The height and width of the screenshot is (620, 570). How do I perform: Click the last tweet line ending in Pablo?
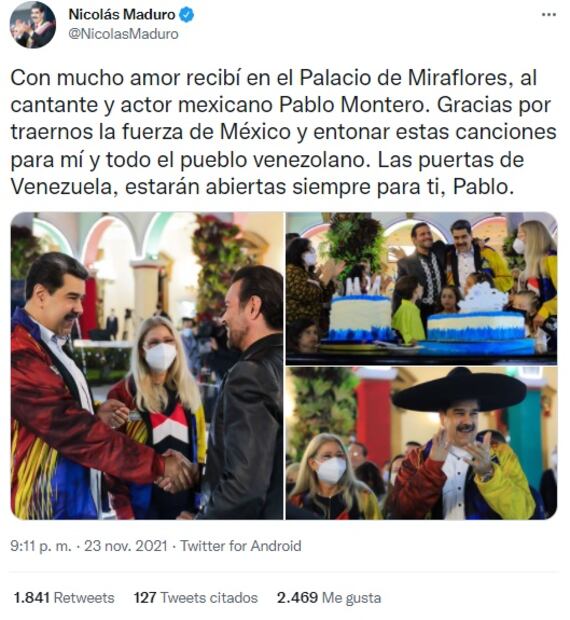pos(262,187)
